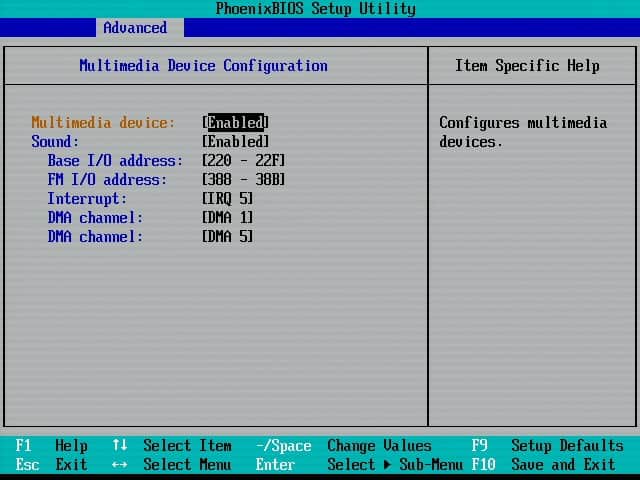Change the DMA 1 channel value
Screen dimensions: 640x480
(228, 218)
